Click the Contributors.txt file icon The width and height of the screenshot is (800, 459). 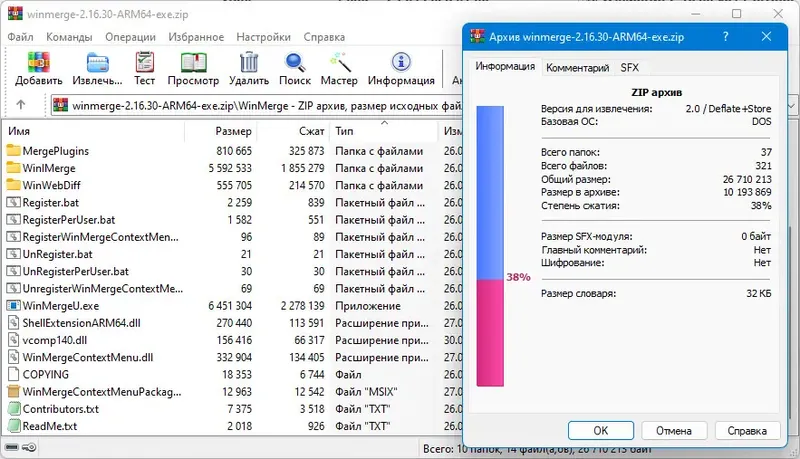13,409
